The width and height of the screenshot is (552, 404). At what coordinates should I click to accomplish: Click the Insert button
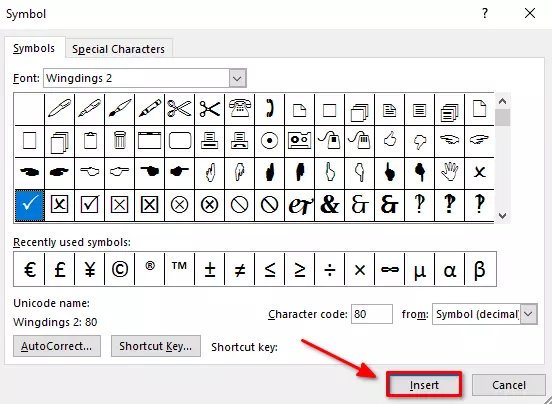pos(424,385)
